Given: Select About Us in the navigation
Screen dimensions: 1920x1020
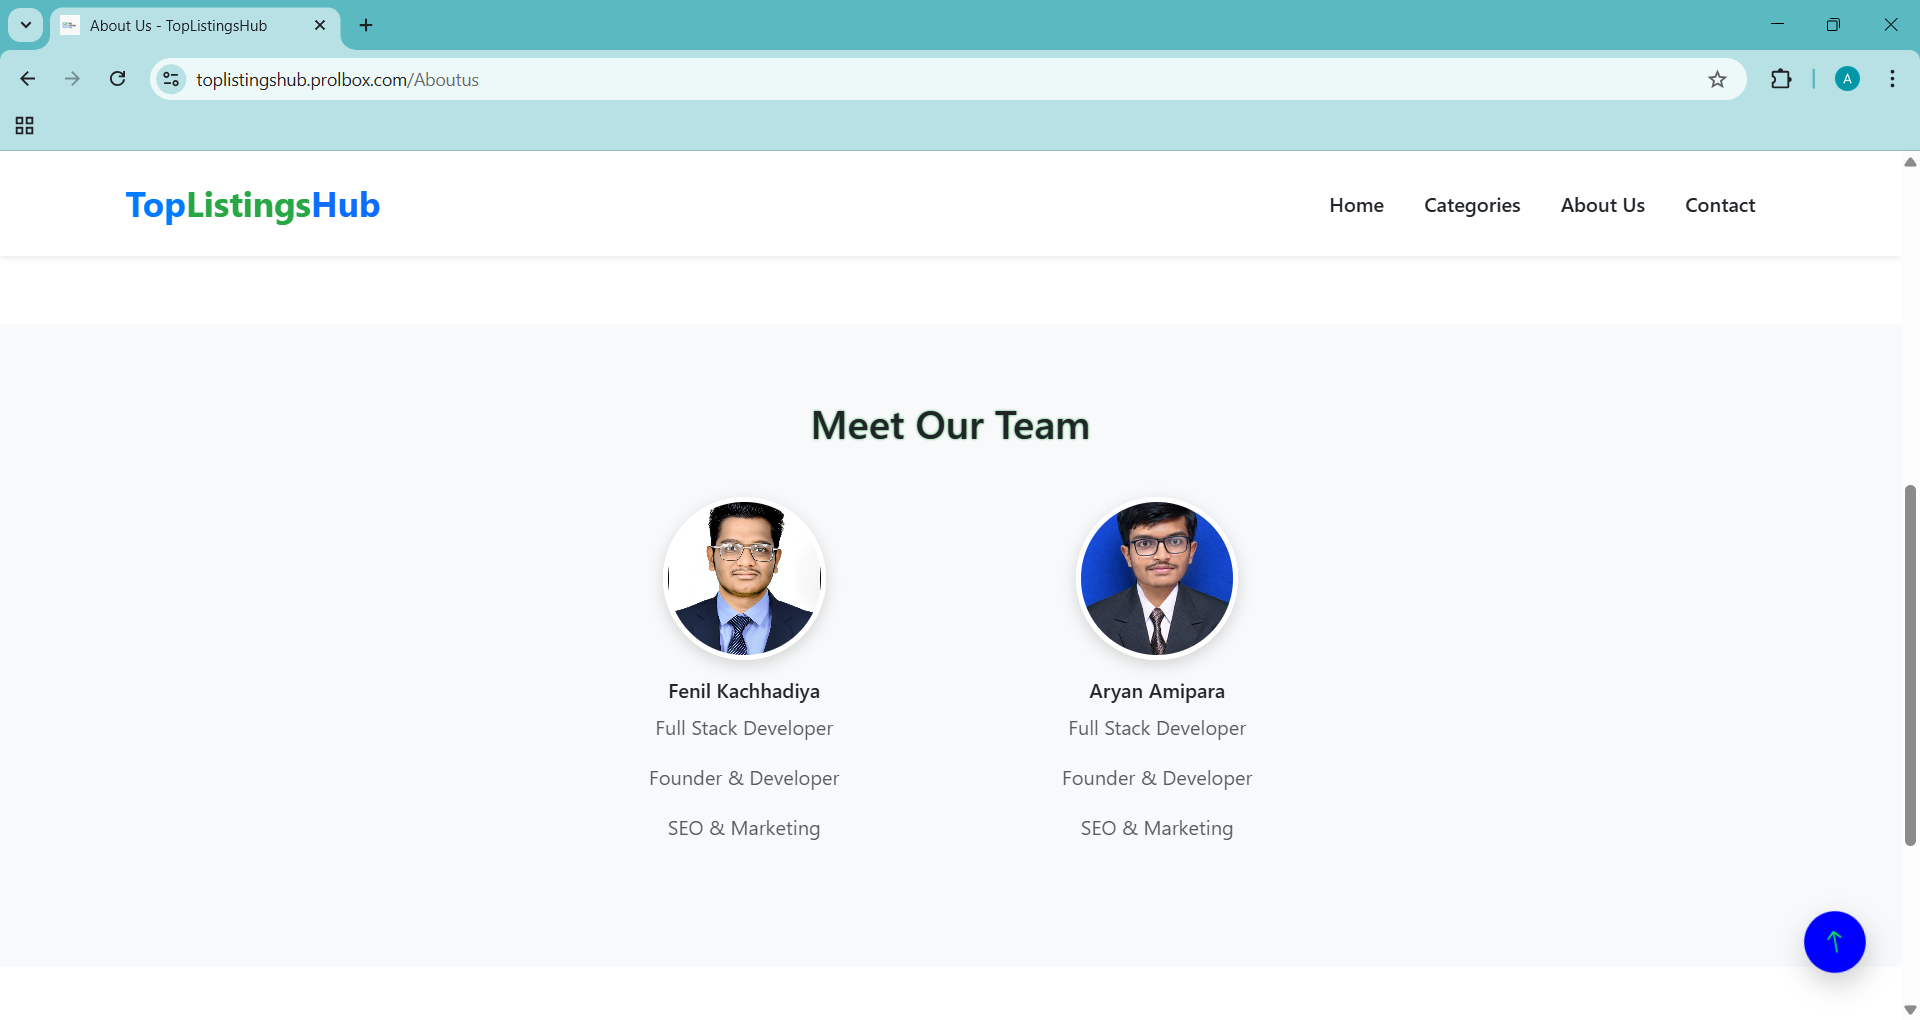Looking at the screenshot, I should coord(1602,205).
